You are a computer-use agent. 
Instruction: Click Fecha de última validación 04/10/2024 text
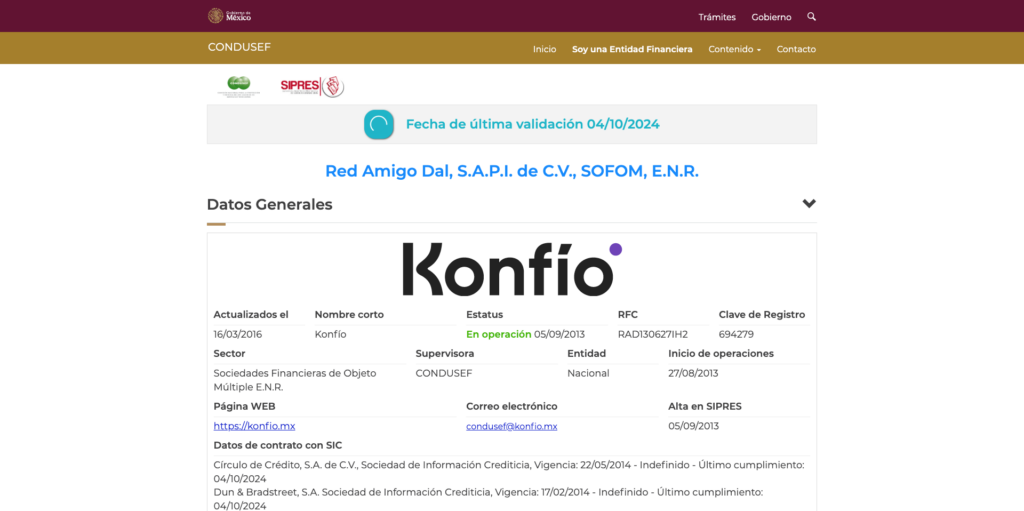pyautogui.click(x=532, y=124)
